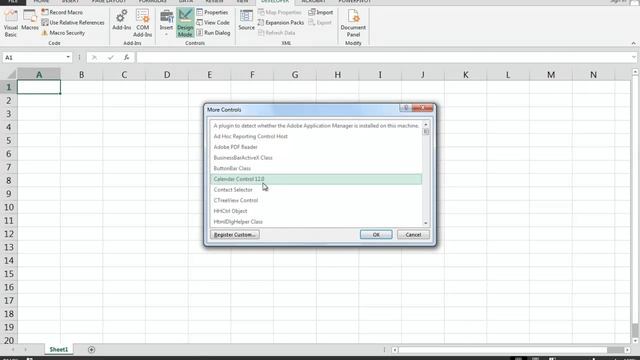The height and width of the screenshot is (360, 640).
Task: Collapse the ribbon with the chevron
Action: click(x=633, y=43)
